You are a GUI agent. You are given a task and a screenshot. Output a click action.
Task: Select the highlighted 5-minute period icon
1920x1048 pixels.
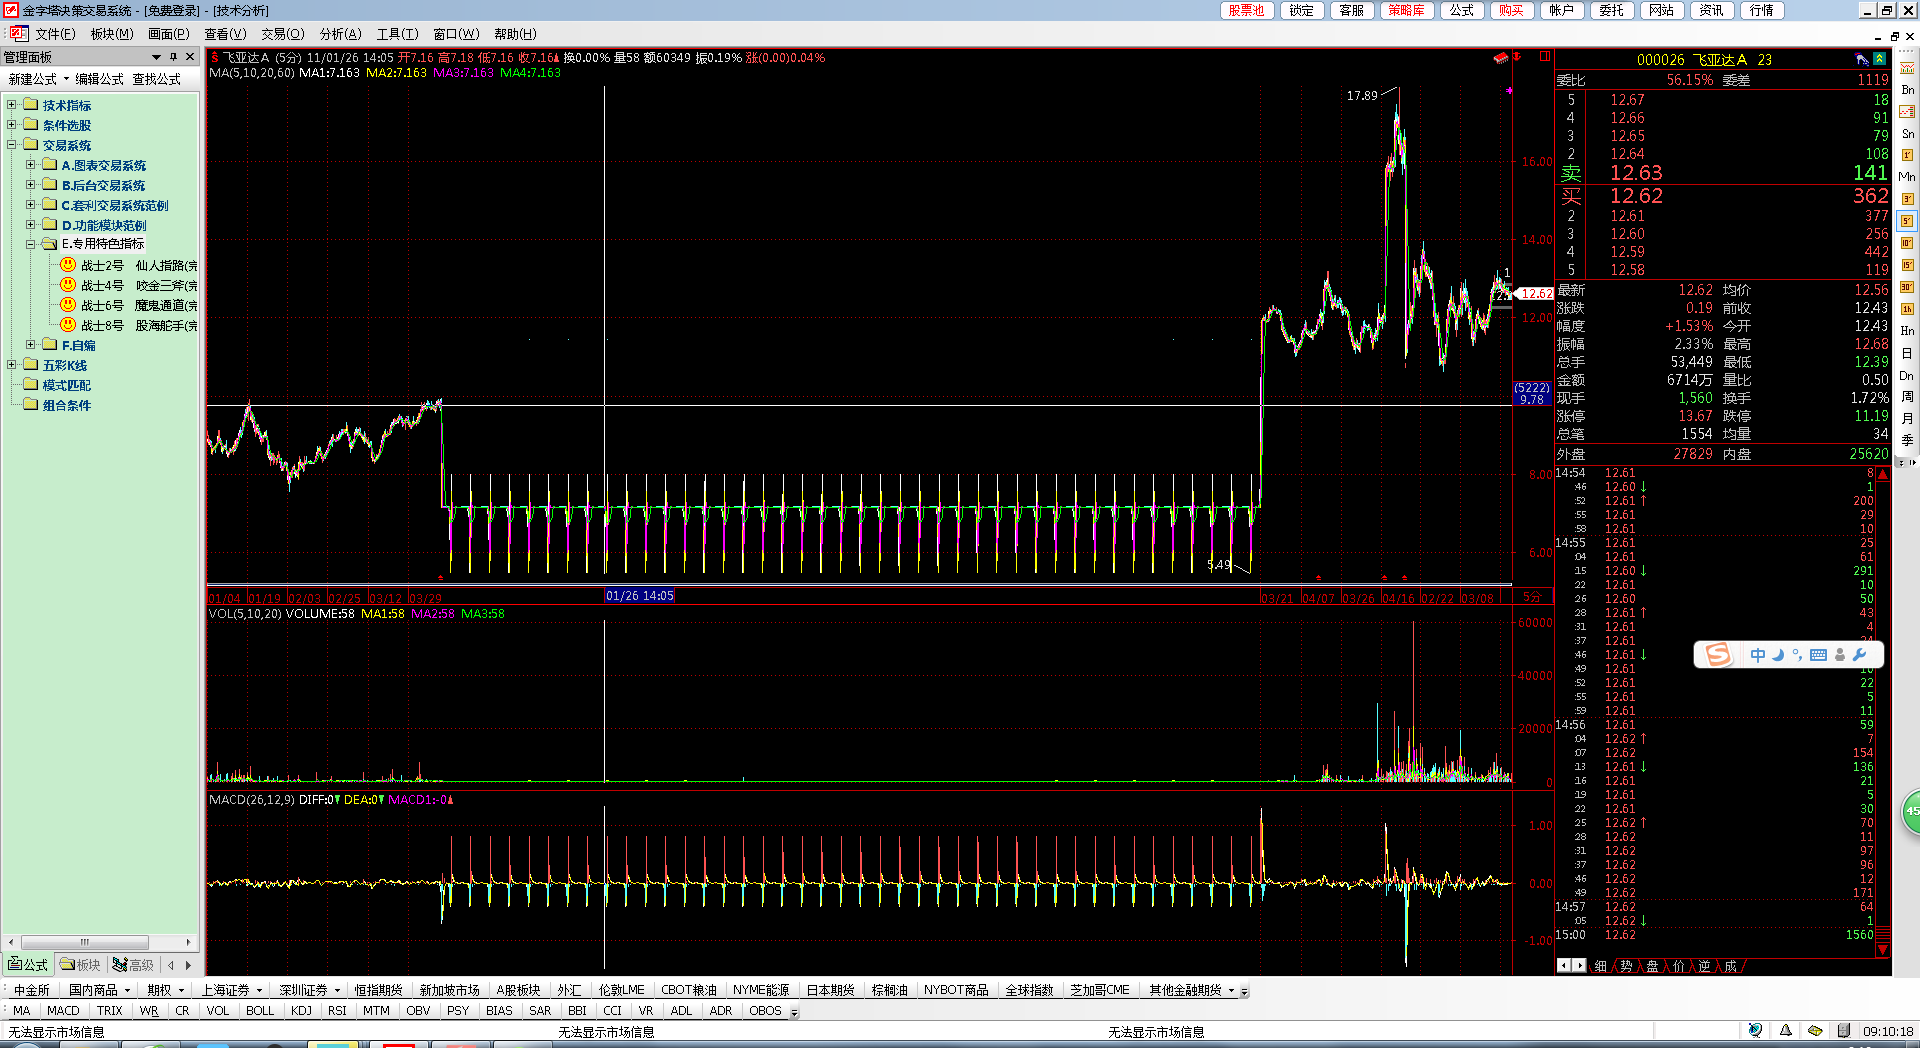(x=1907, y=221)
